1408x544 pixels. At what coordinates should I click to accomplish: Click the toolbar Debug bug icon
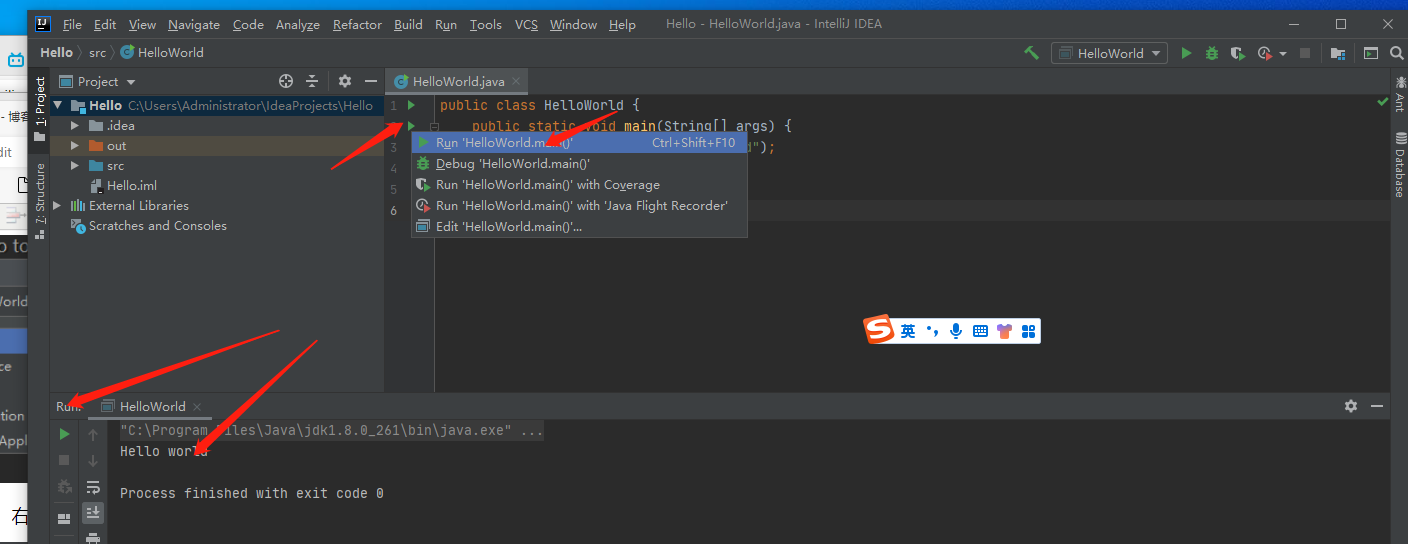(x=1212, y=53)
